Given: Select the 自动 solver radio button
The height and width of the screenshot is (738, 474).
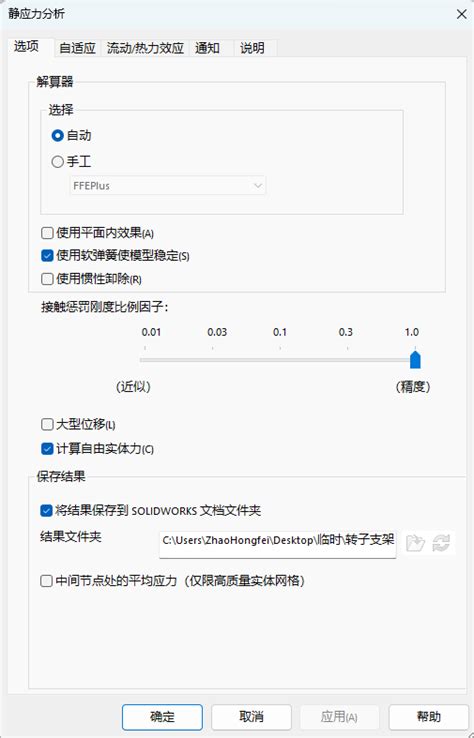Looking at the screenshot, I should [x=57, y=136].
